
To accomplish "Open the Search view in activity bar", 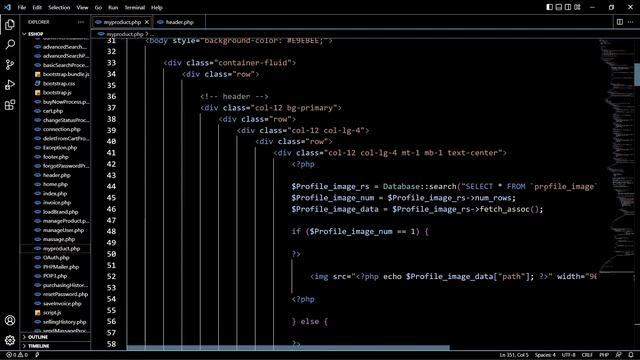I will click(10, 44).
